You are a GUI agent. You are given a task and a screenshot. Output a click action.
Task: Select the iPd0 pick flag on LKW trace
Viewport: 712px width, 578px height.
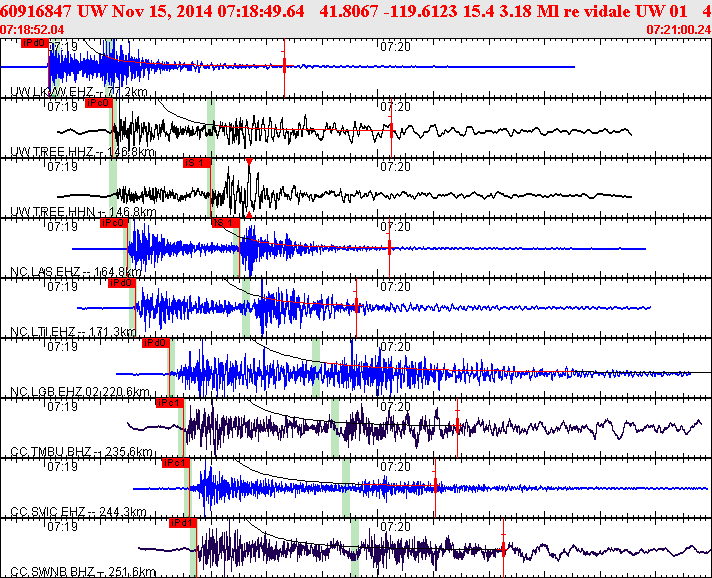click(x=35, y=43)
